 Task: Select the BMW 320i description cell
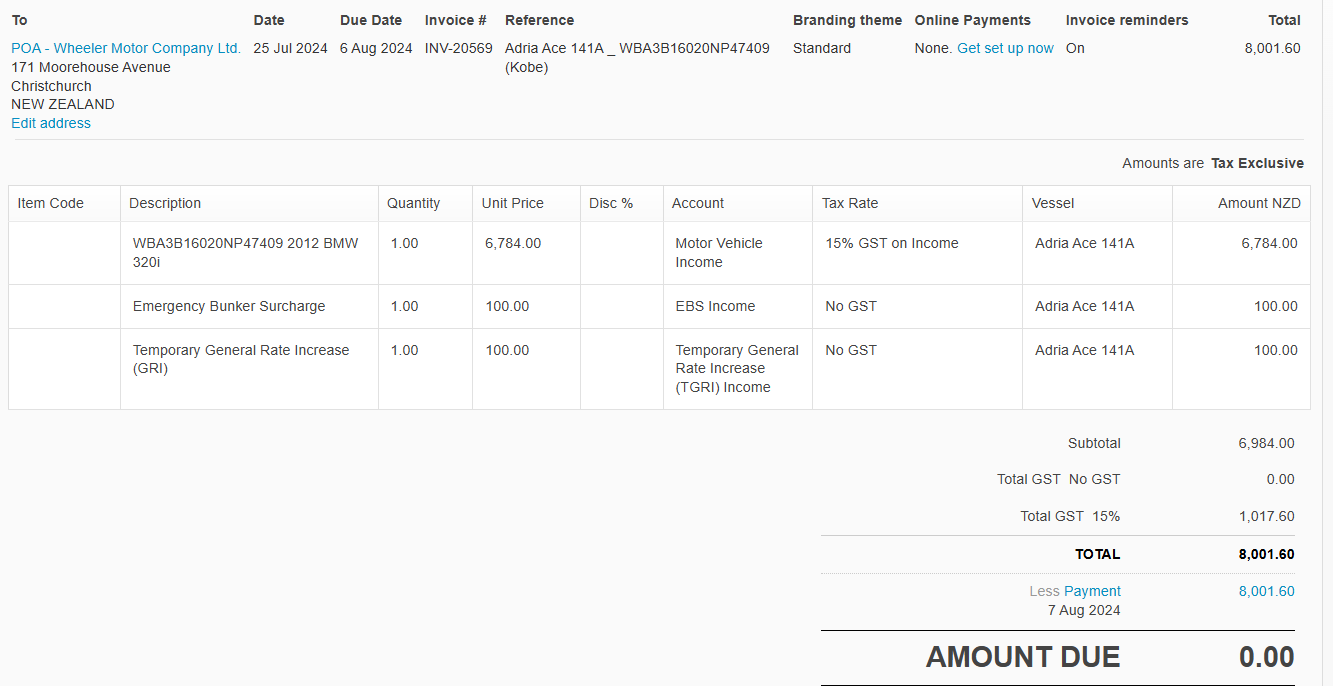pyautogui.click(x=249, y=253)
